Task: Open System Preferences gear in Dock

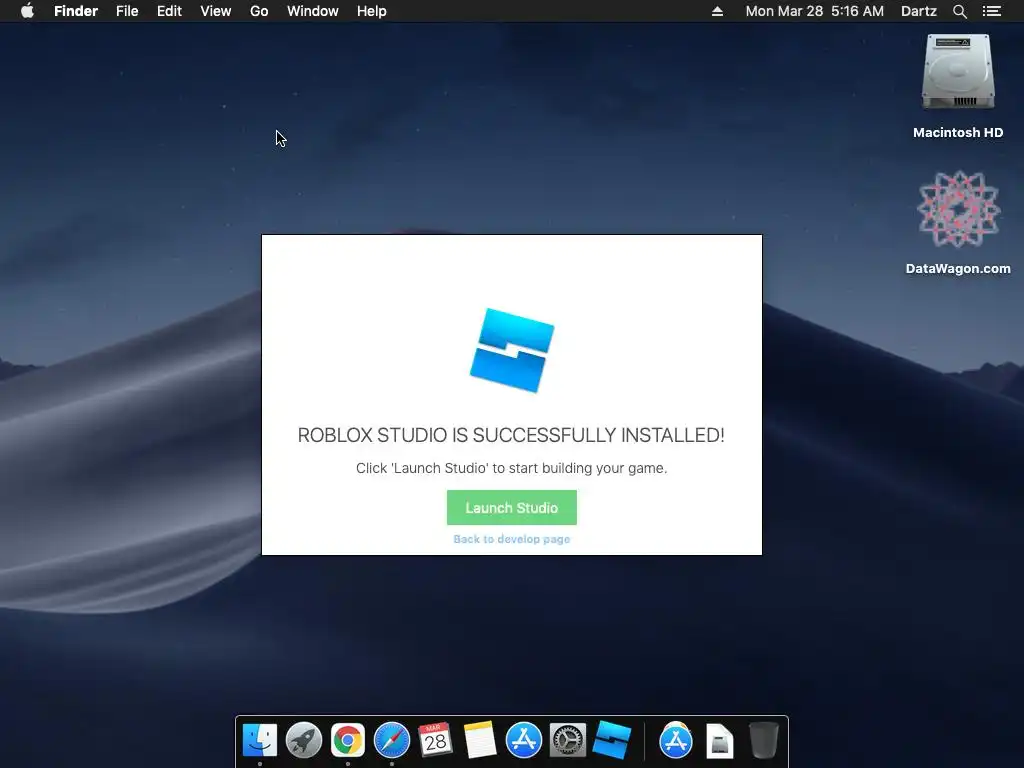Action: click(568, 740)
